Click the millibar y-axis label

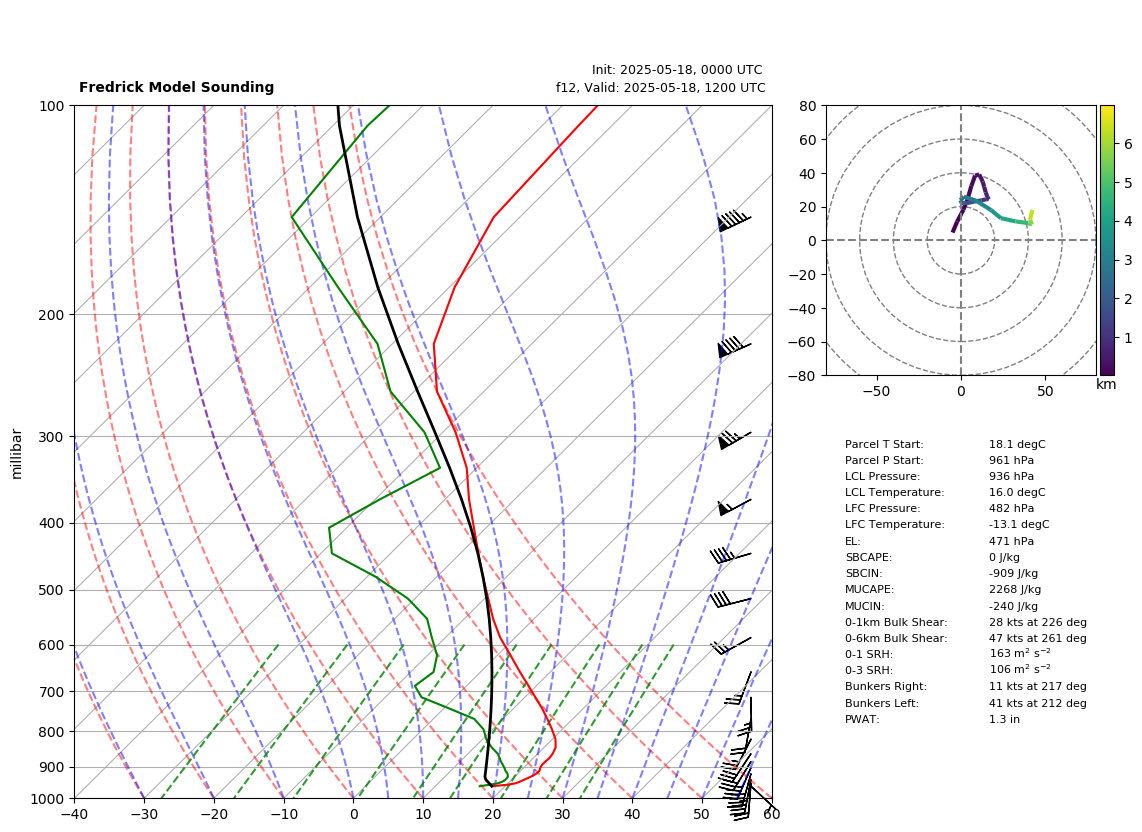click(17, 454)
